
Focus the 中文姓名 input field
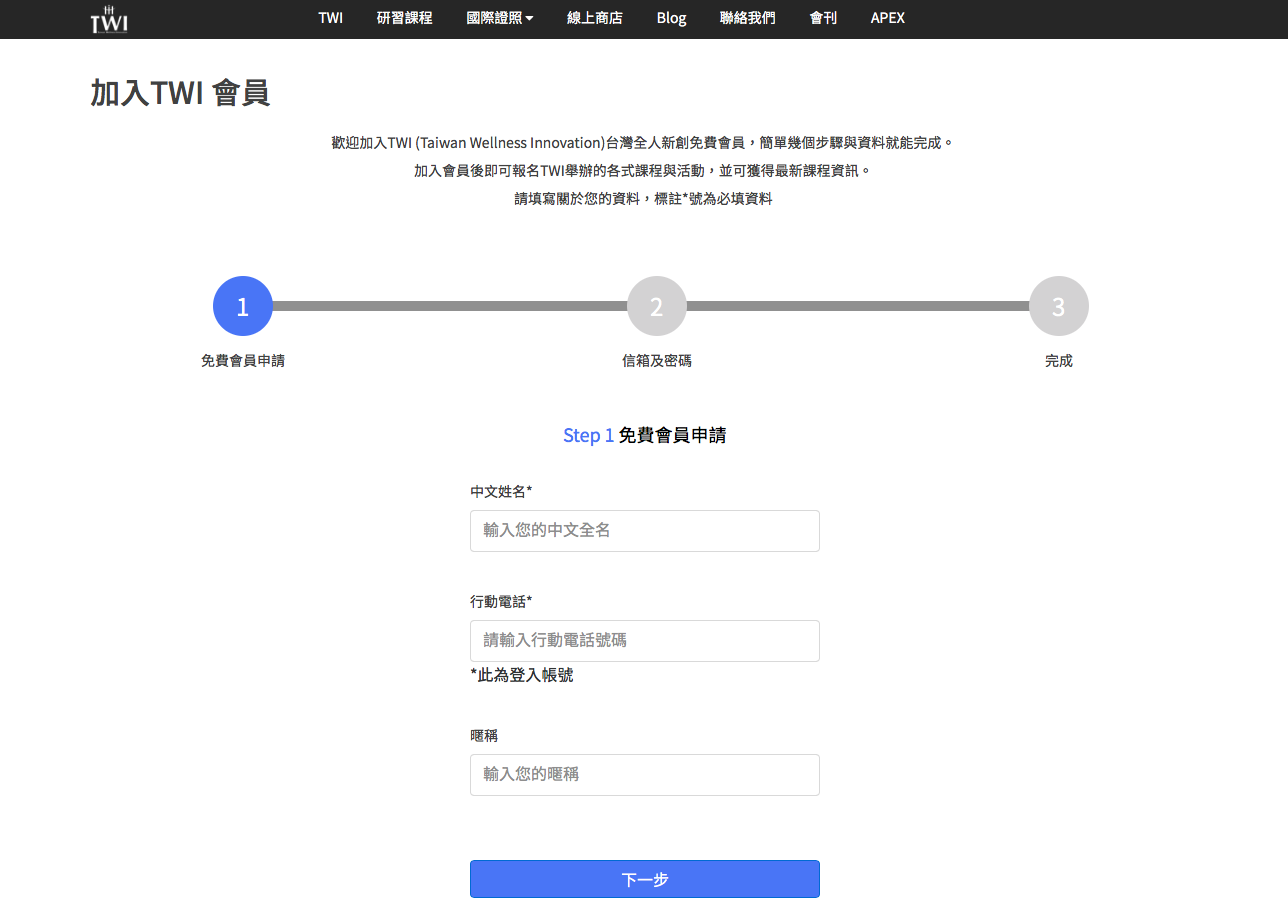coord(645,531)
